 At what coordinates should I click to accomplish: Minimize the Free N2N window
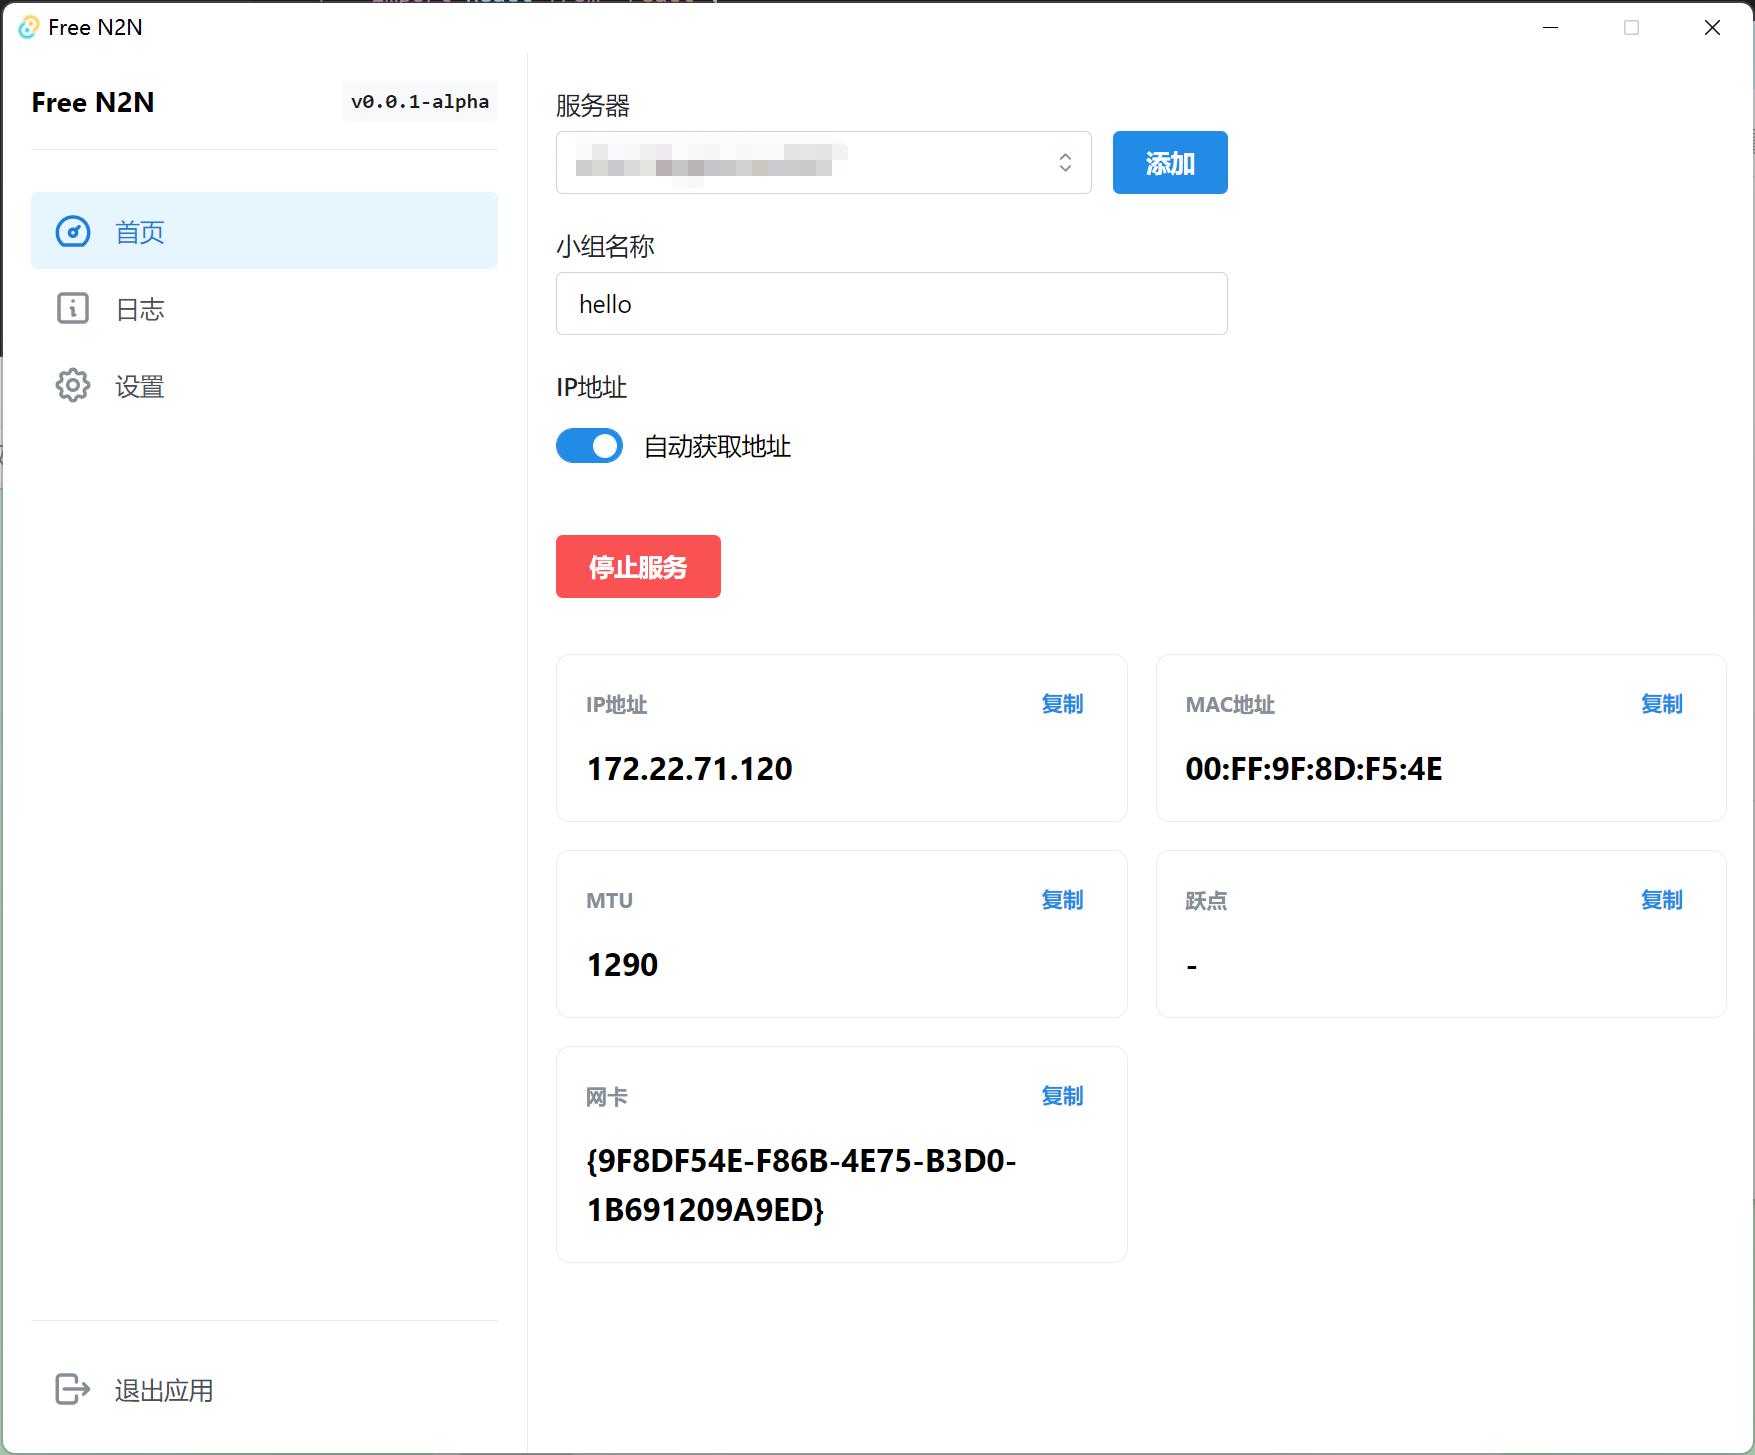[1550, 27]
